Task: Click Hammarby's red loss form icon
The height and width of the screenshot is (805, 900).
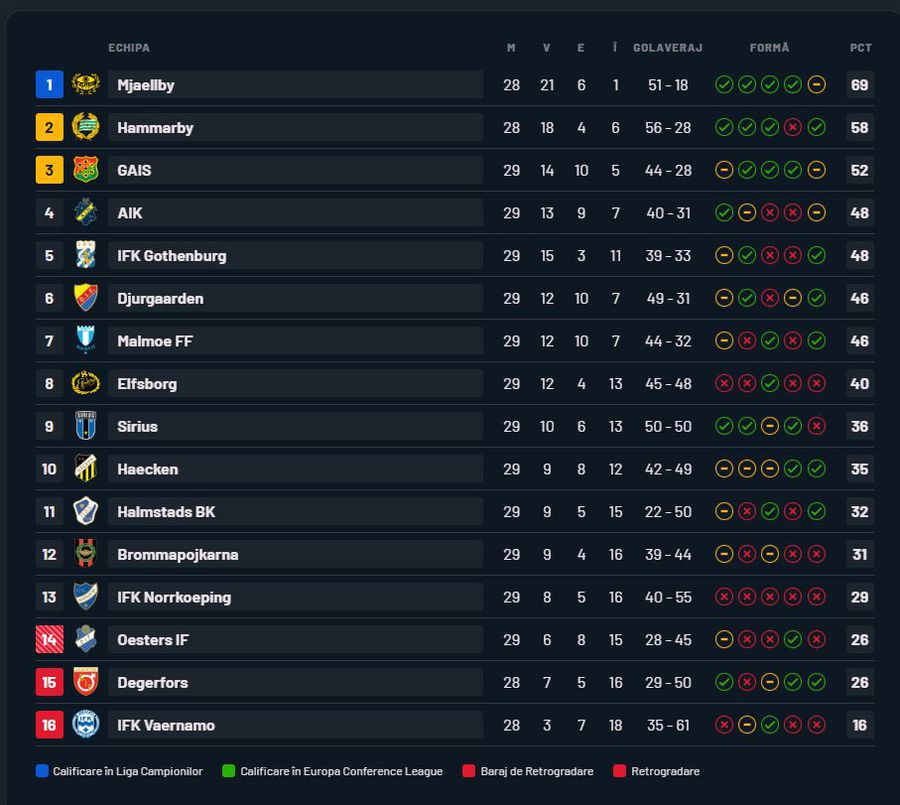Action: click(793, 128)
